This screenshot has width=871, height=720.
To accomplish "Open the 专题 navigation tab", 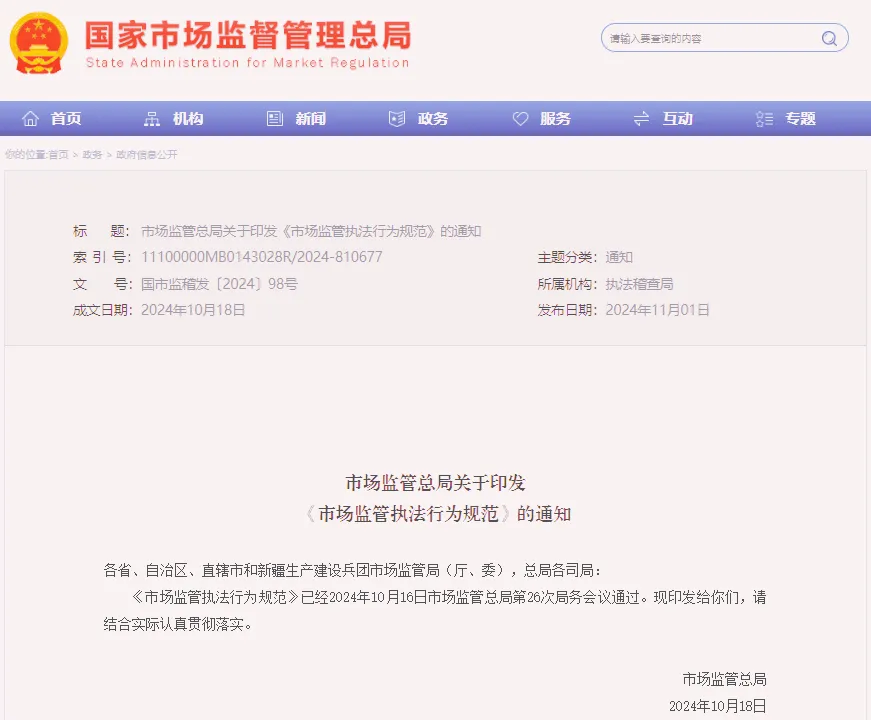I will (x=800, y=118).
